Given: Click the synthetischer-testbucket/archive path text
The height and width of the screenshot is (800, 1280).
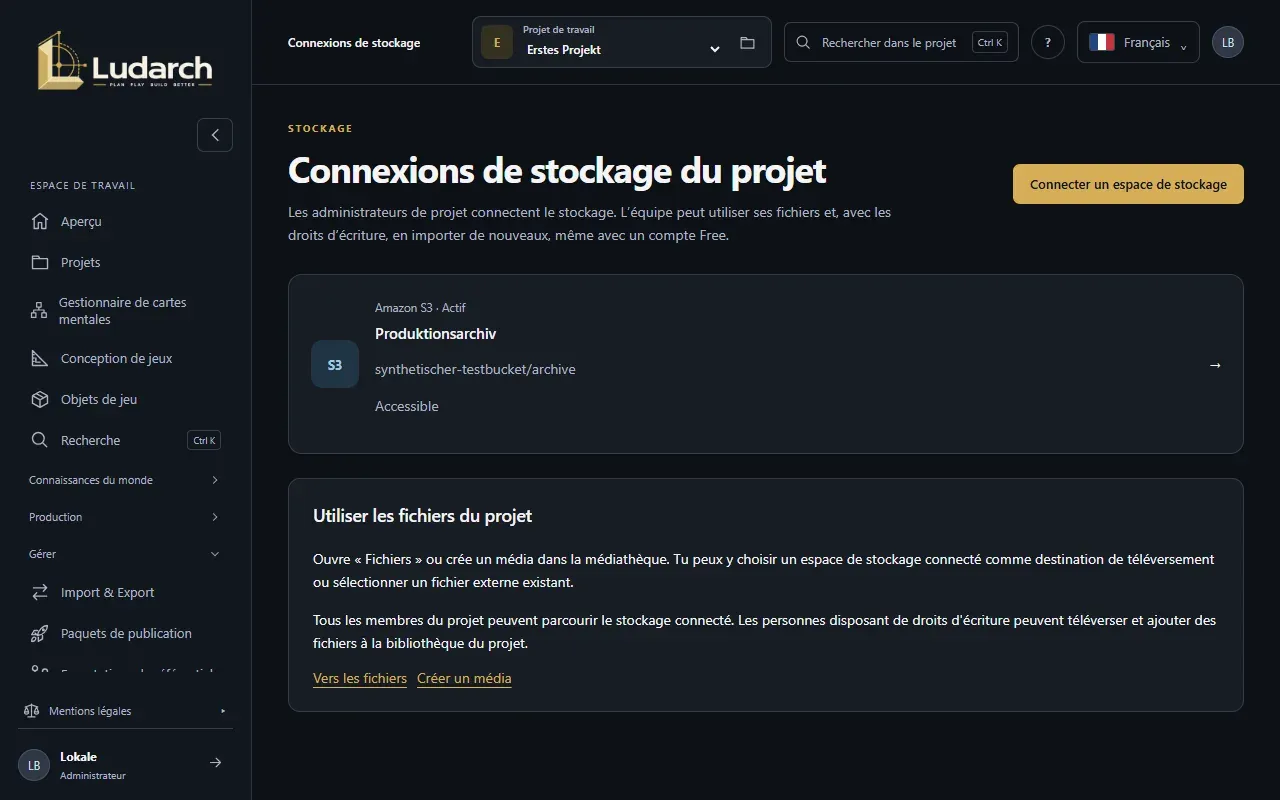Looking at the screenshot, I should pyautogui.click(x=475, y=369).
